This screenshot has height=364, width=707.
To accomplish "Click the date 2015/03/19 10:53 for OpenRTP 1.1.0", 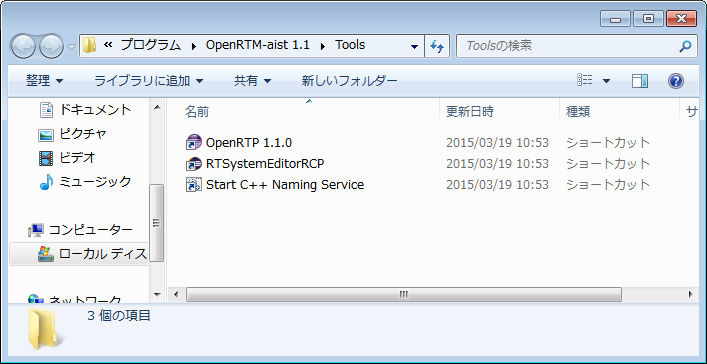I will [497, 143].
